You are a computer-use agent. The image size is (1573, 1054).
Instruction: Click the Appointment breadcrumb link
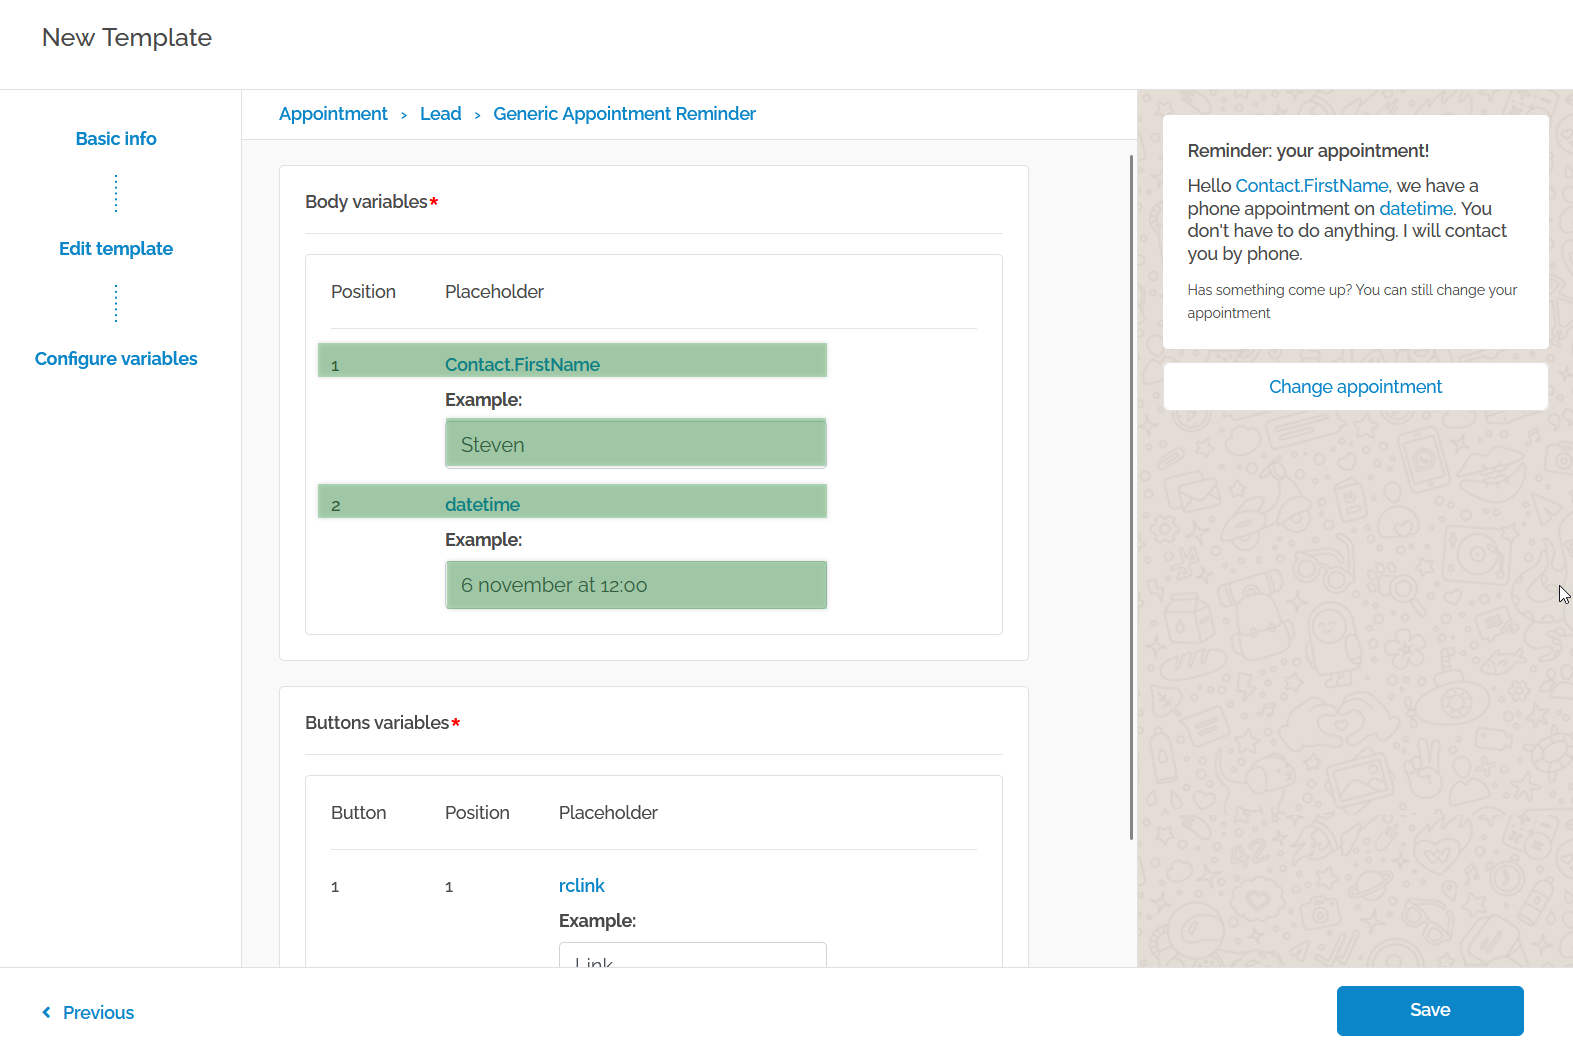[333, 114]
